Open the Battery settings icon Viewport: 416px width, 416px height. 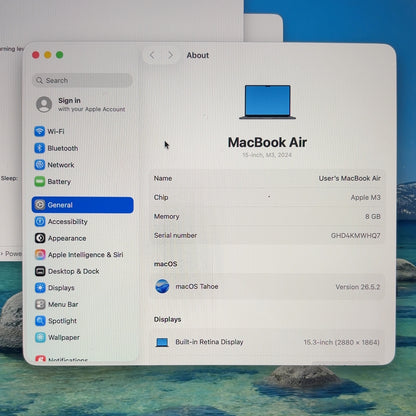(40, 181)
